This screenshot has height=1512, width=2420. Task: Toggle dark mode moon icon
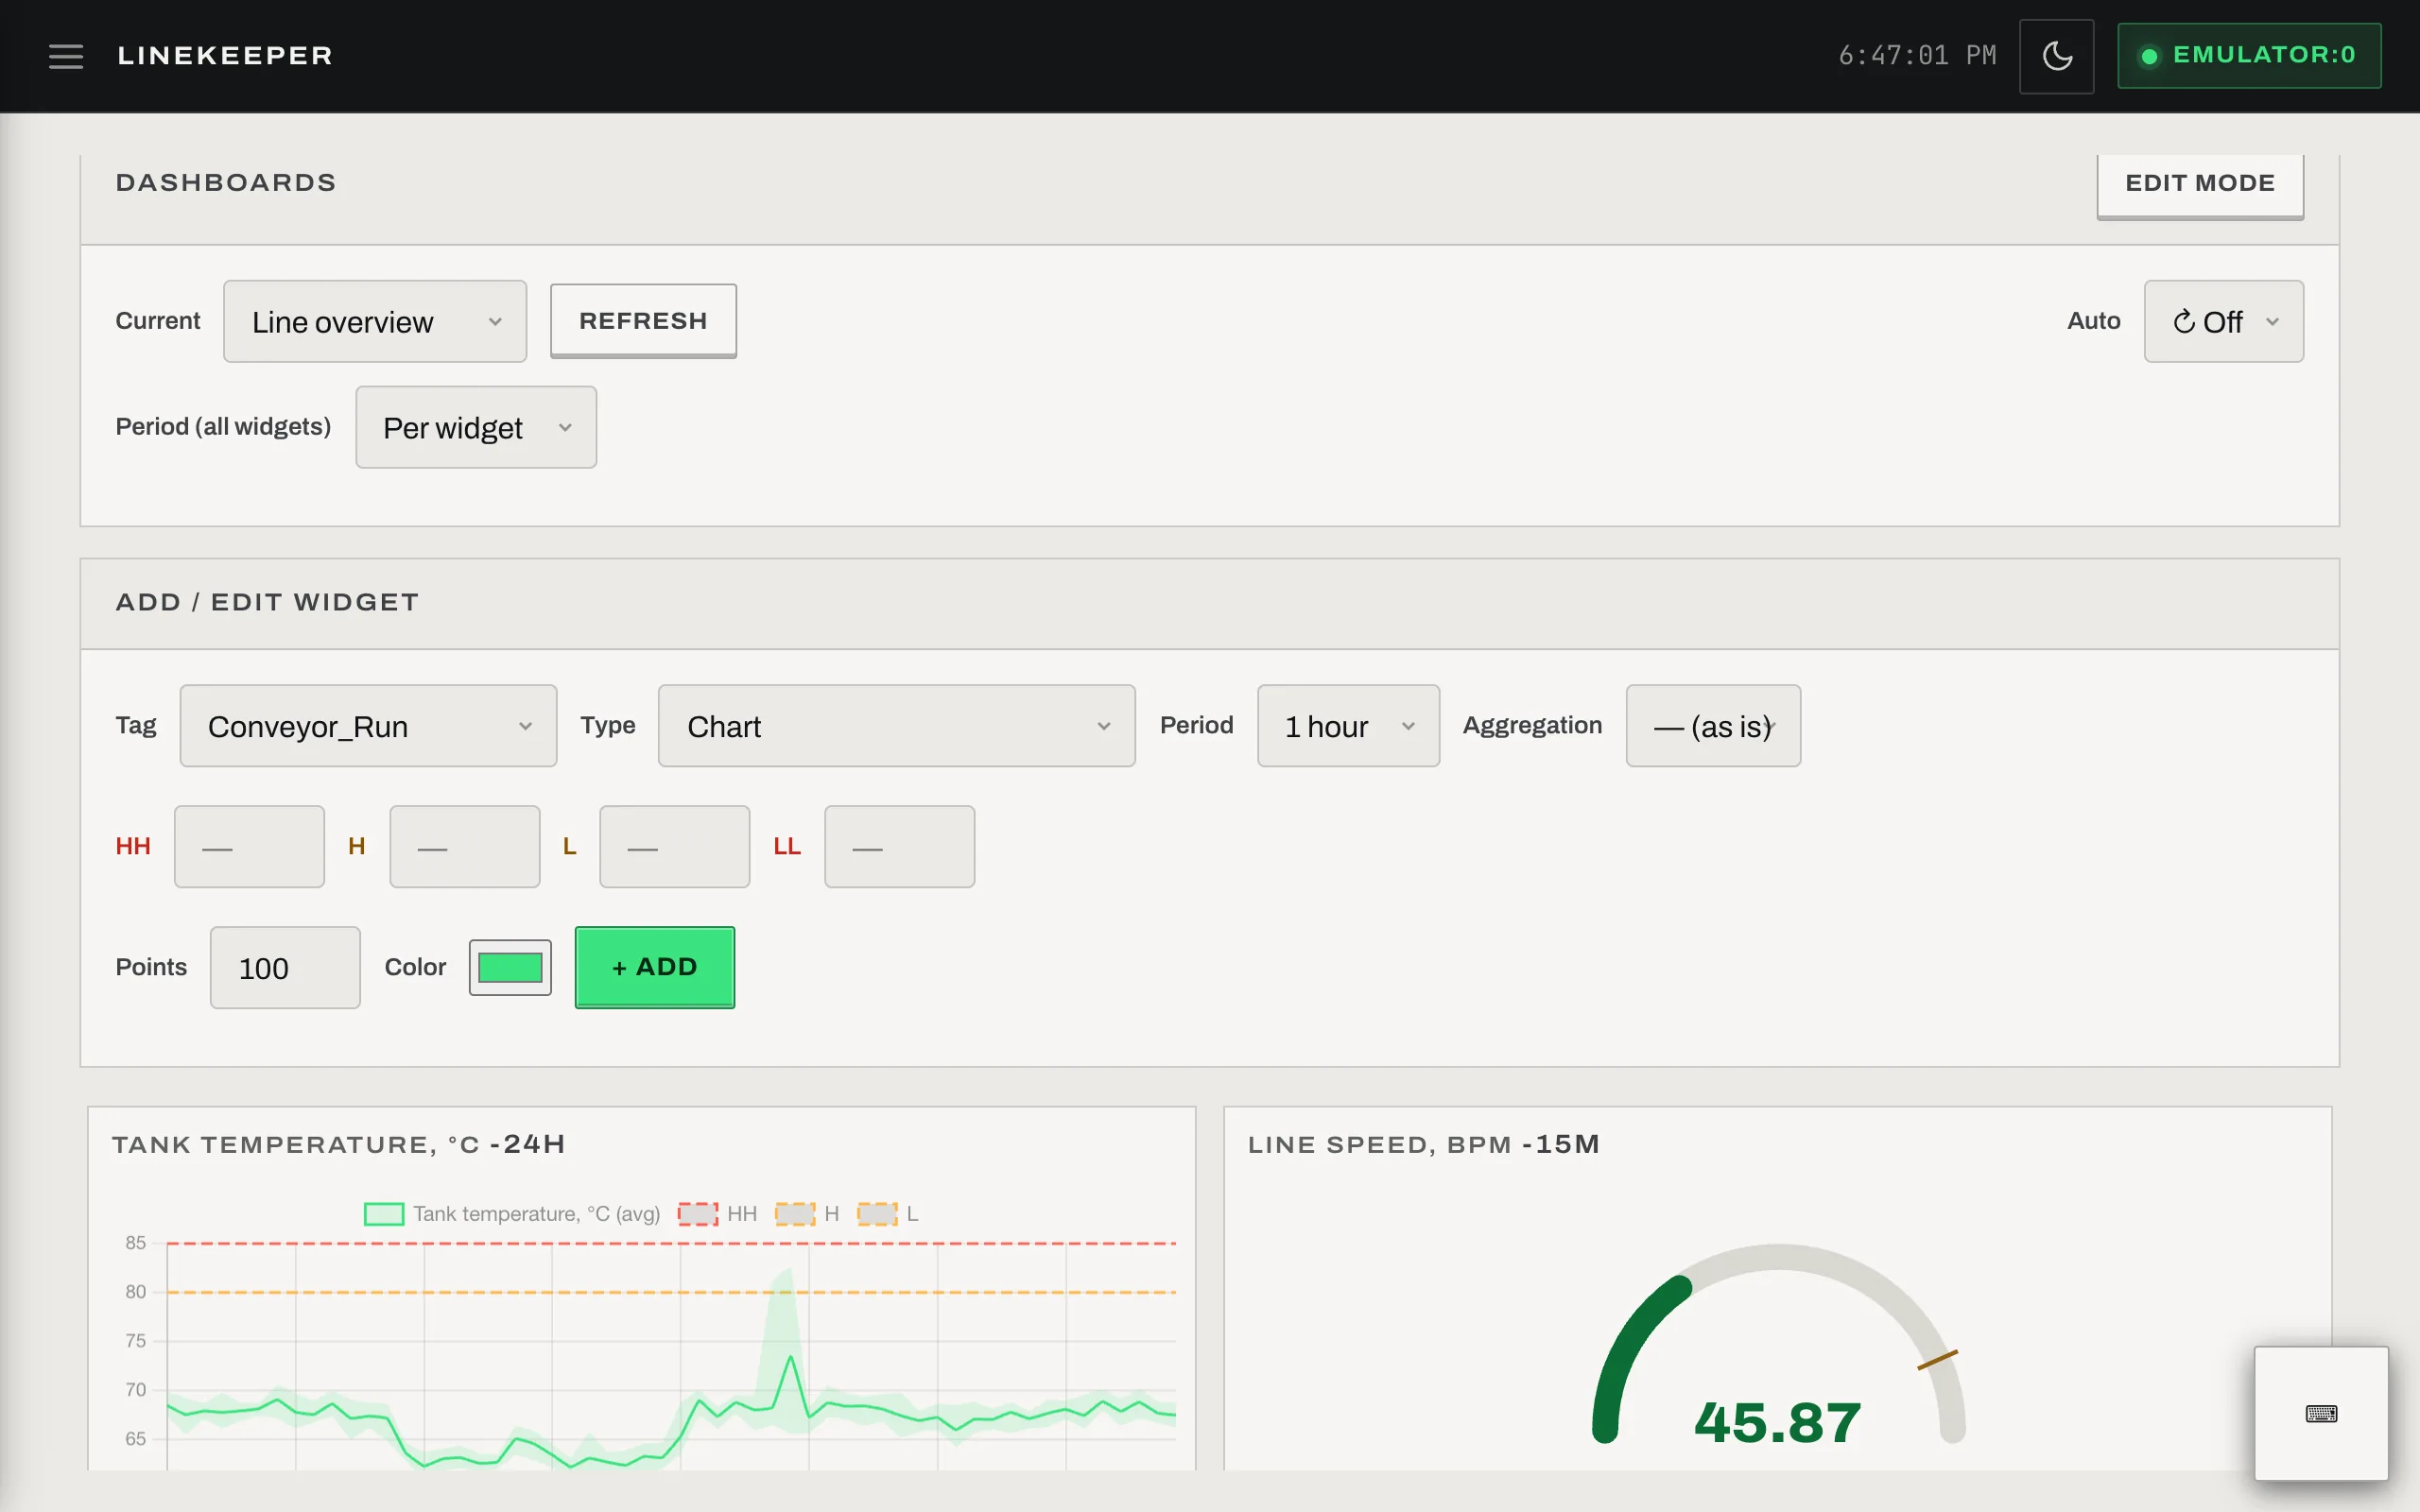pyautogui.click(x=2056, y=56)
